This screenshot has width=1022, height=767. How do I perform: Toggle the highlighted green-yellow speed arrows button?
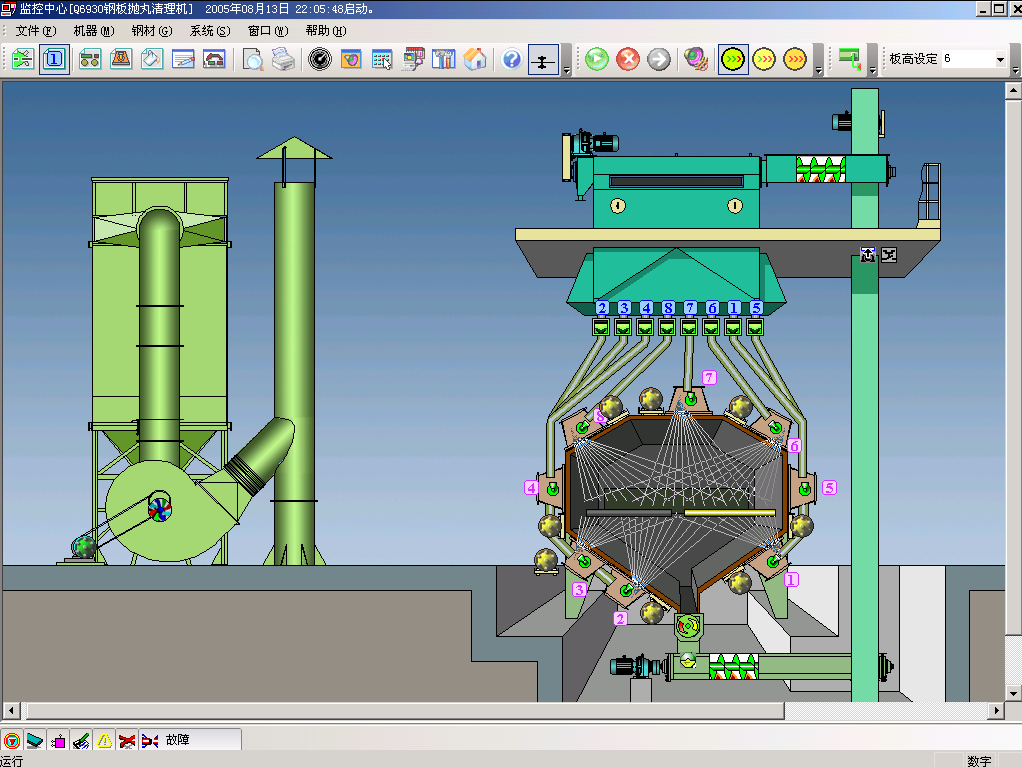pyautogui.click(x=733, y=59)
